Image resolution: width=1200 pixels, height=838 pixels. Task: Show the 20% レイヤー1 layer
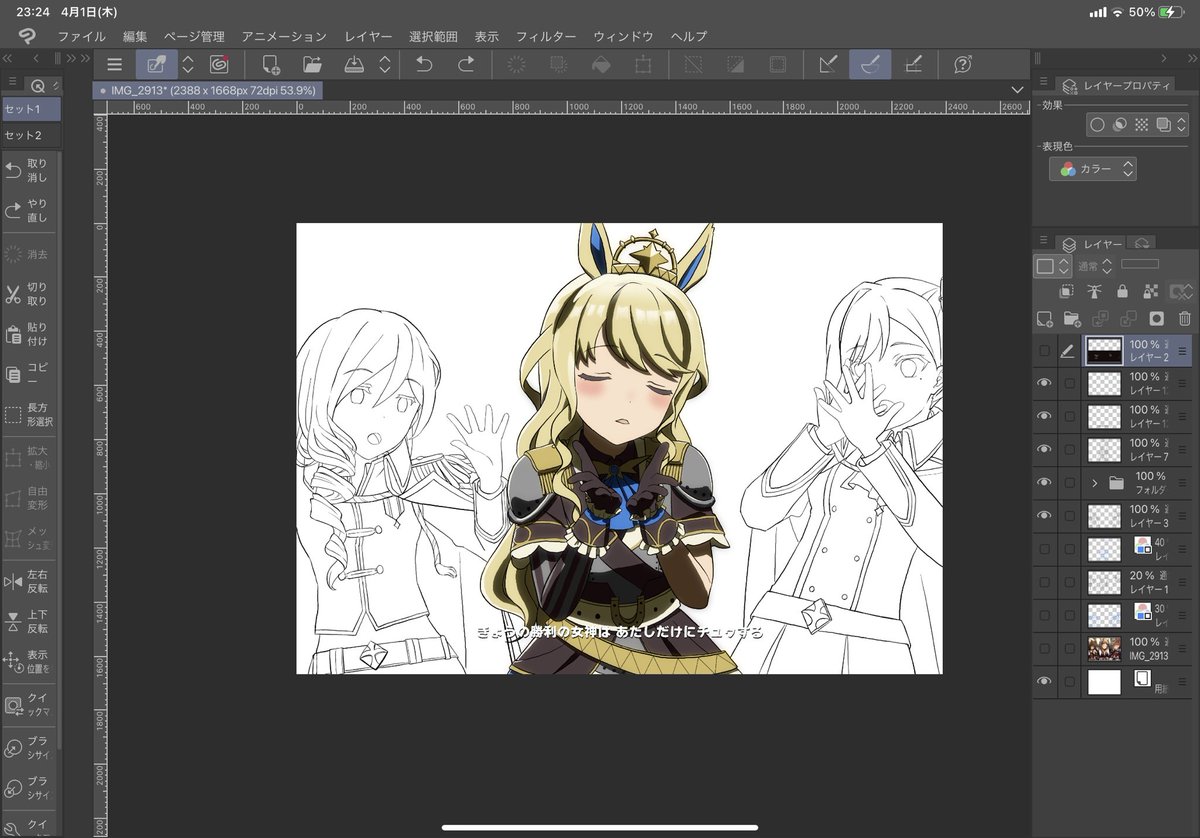(x=1045, y=582)
